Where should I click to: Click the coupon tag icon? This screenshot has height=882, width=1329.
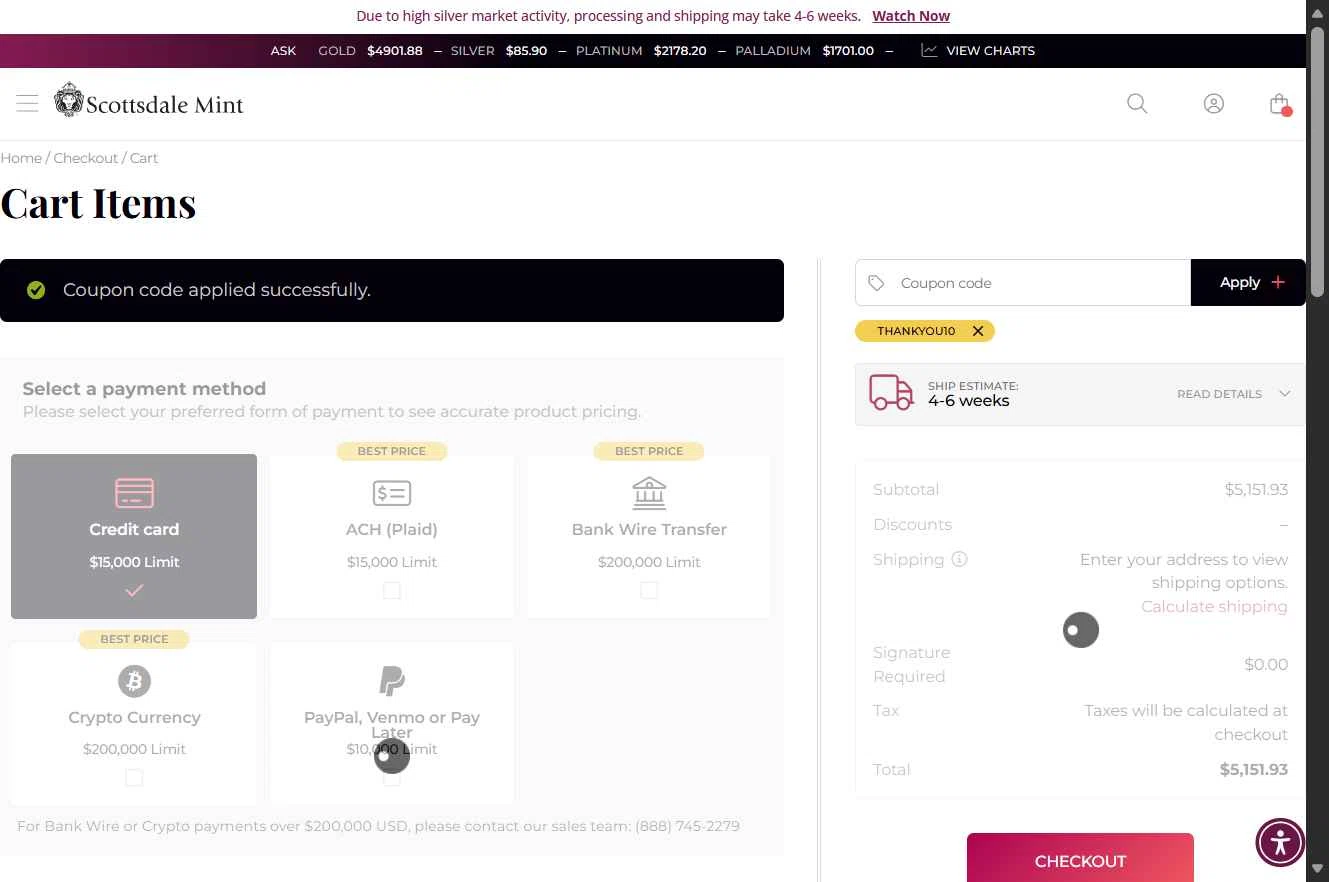click(x=876, y=283)
